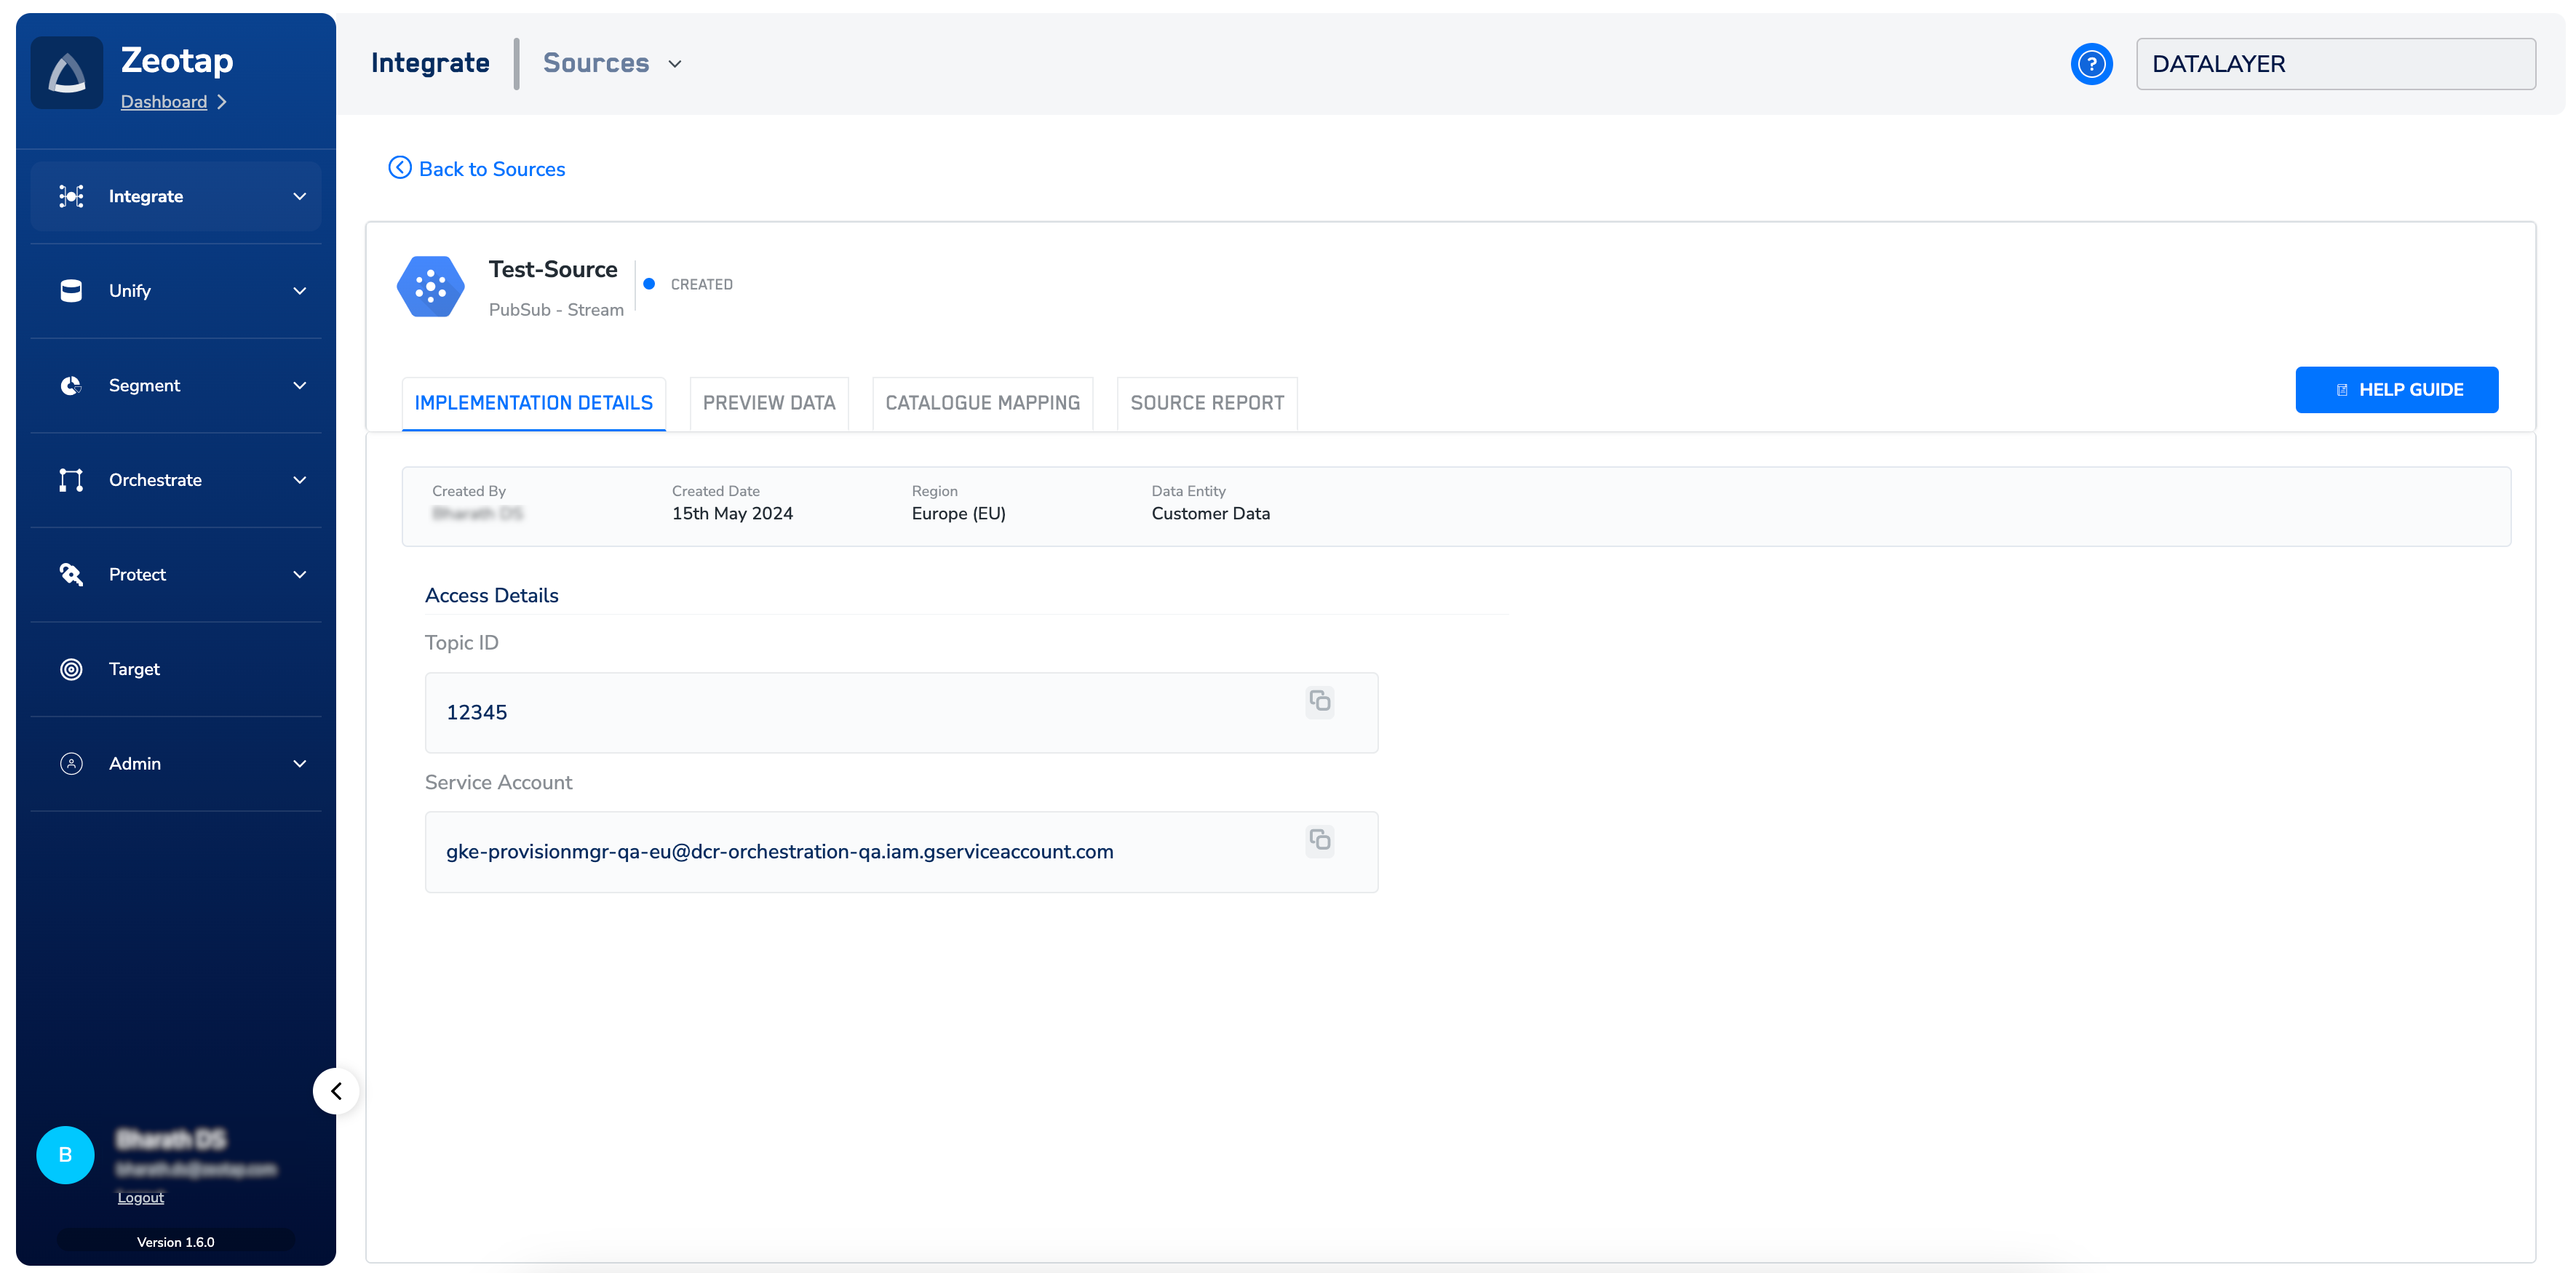The height and width of the screenshot is (1273, 2576).
Task: Open the Catalogue Mapping tab
Action: (983, 403)
